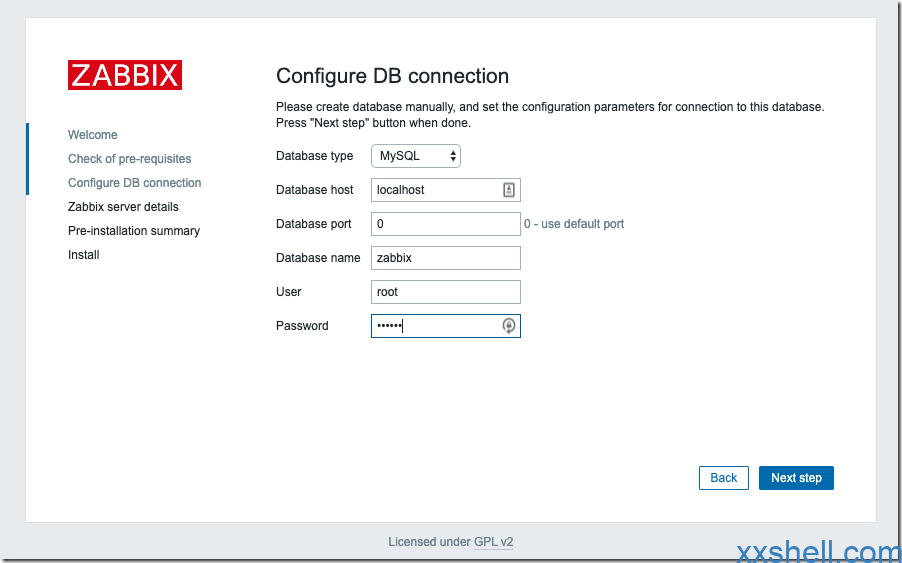Go to the Welcome step in sidebar
902x563 pixels.
coord(93,135)
